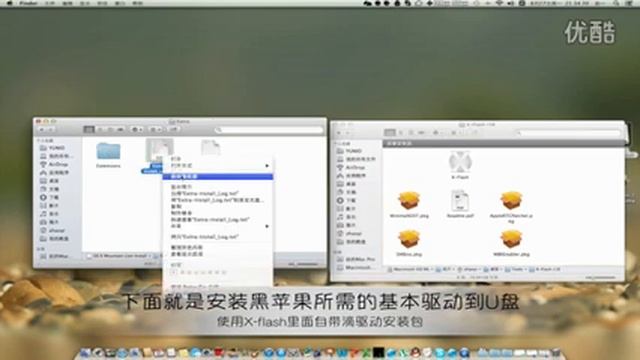Select 下载 in the X-Flash window sidebar
640x360 pixels.
[347, 200]
